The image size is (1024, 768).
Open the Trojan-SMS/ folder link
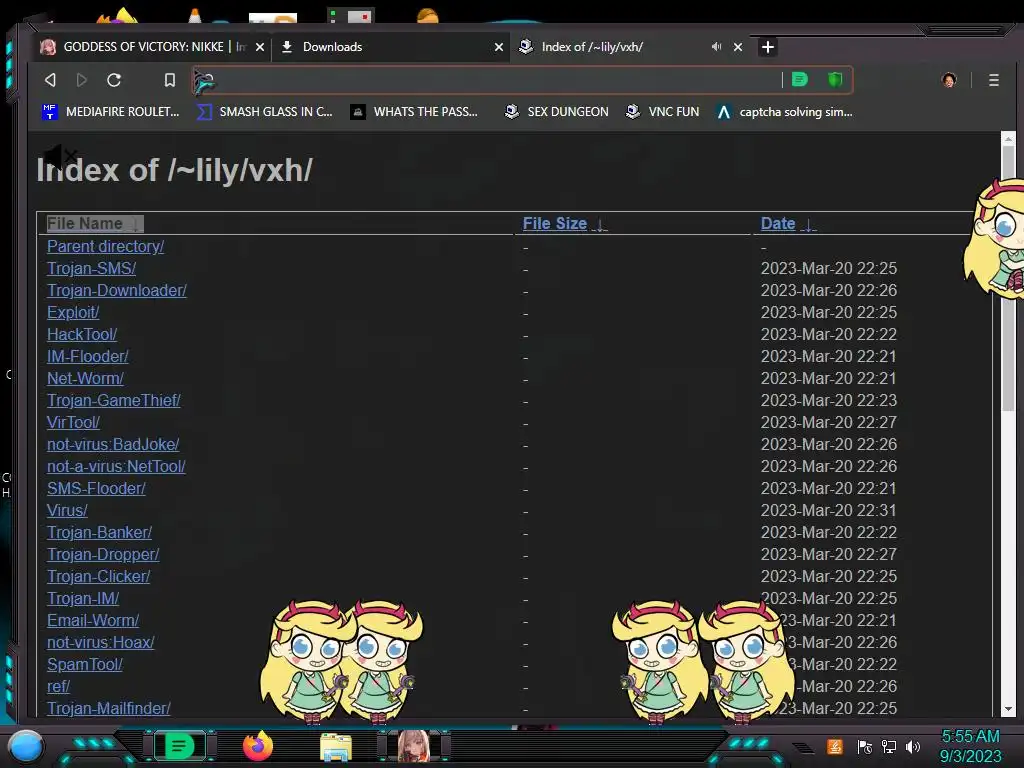point(91,268)
